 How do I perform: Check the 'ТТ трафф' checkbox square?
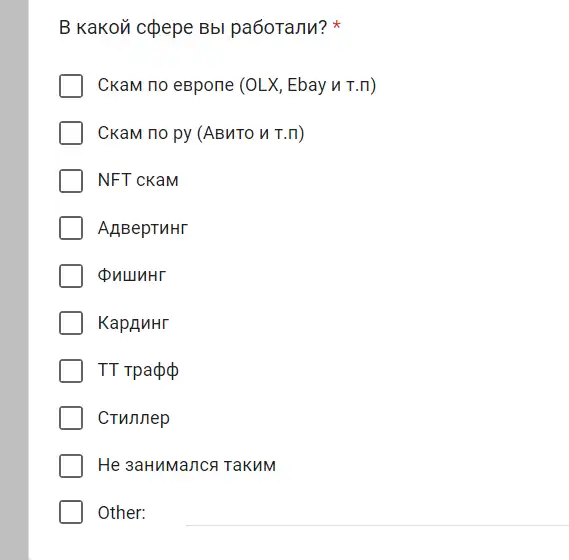tap(71, 371)
